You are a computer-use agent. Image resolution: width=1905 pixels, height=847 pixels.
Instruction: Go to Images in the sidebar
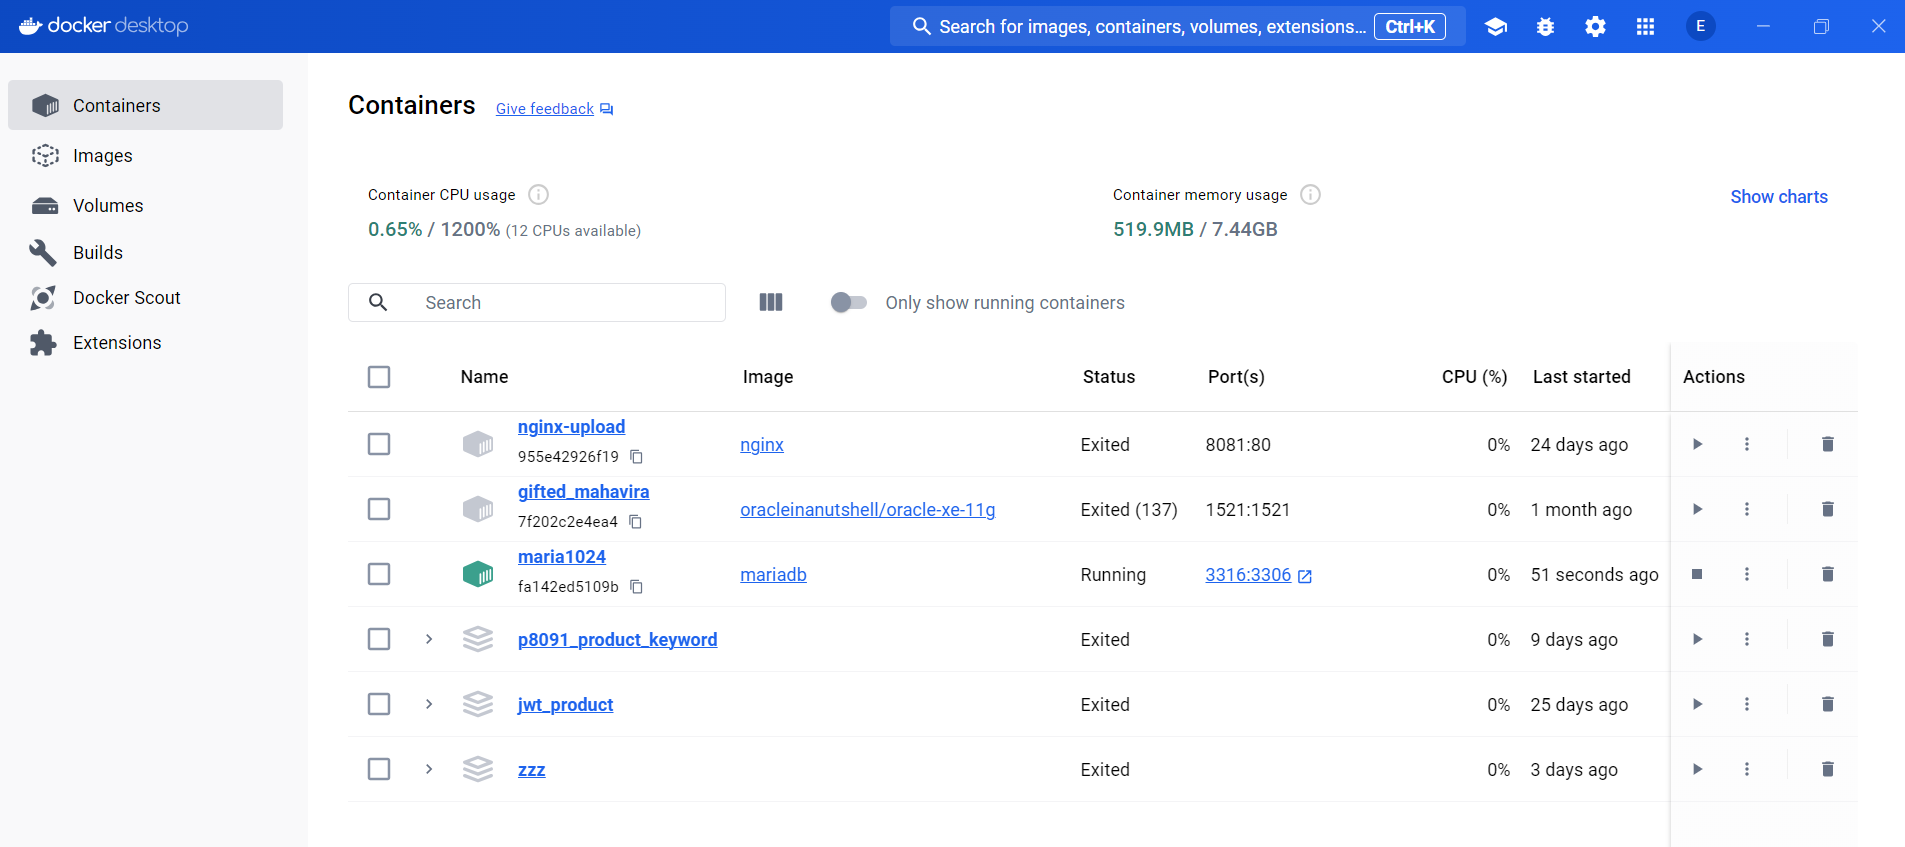[x=145, y=155]
